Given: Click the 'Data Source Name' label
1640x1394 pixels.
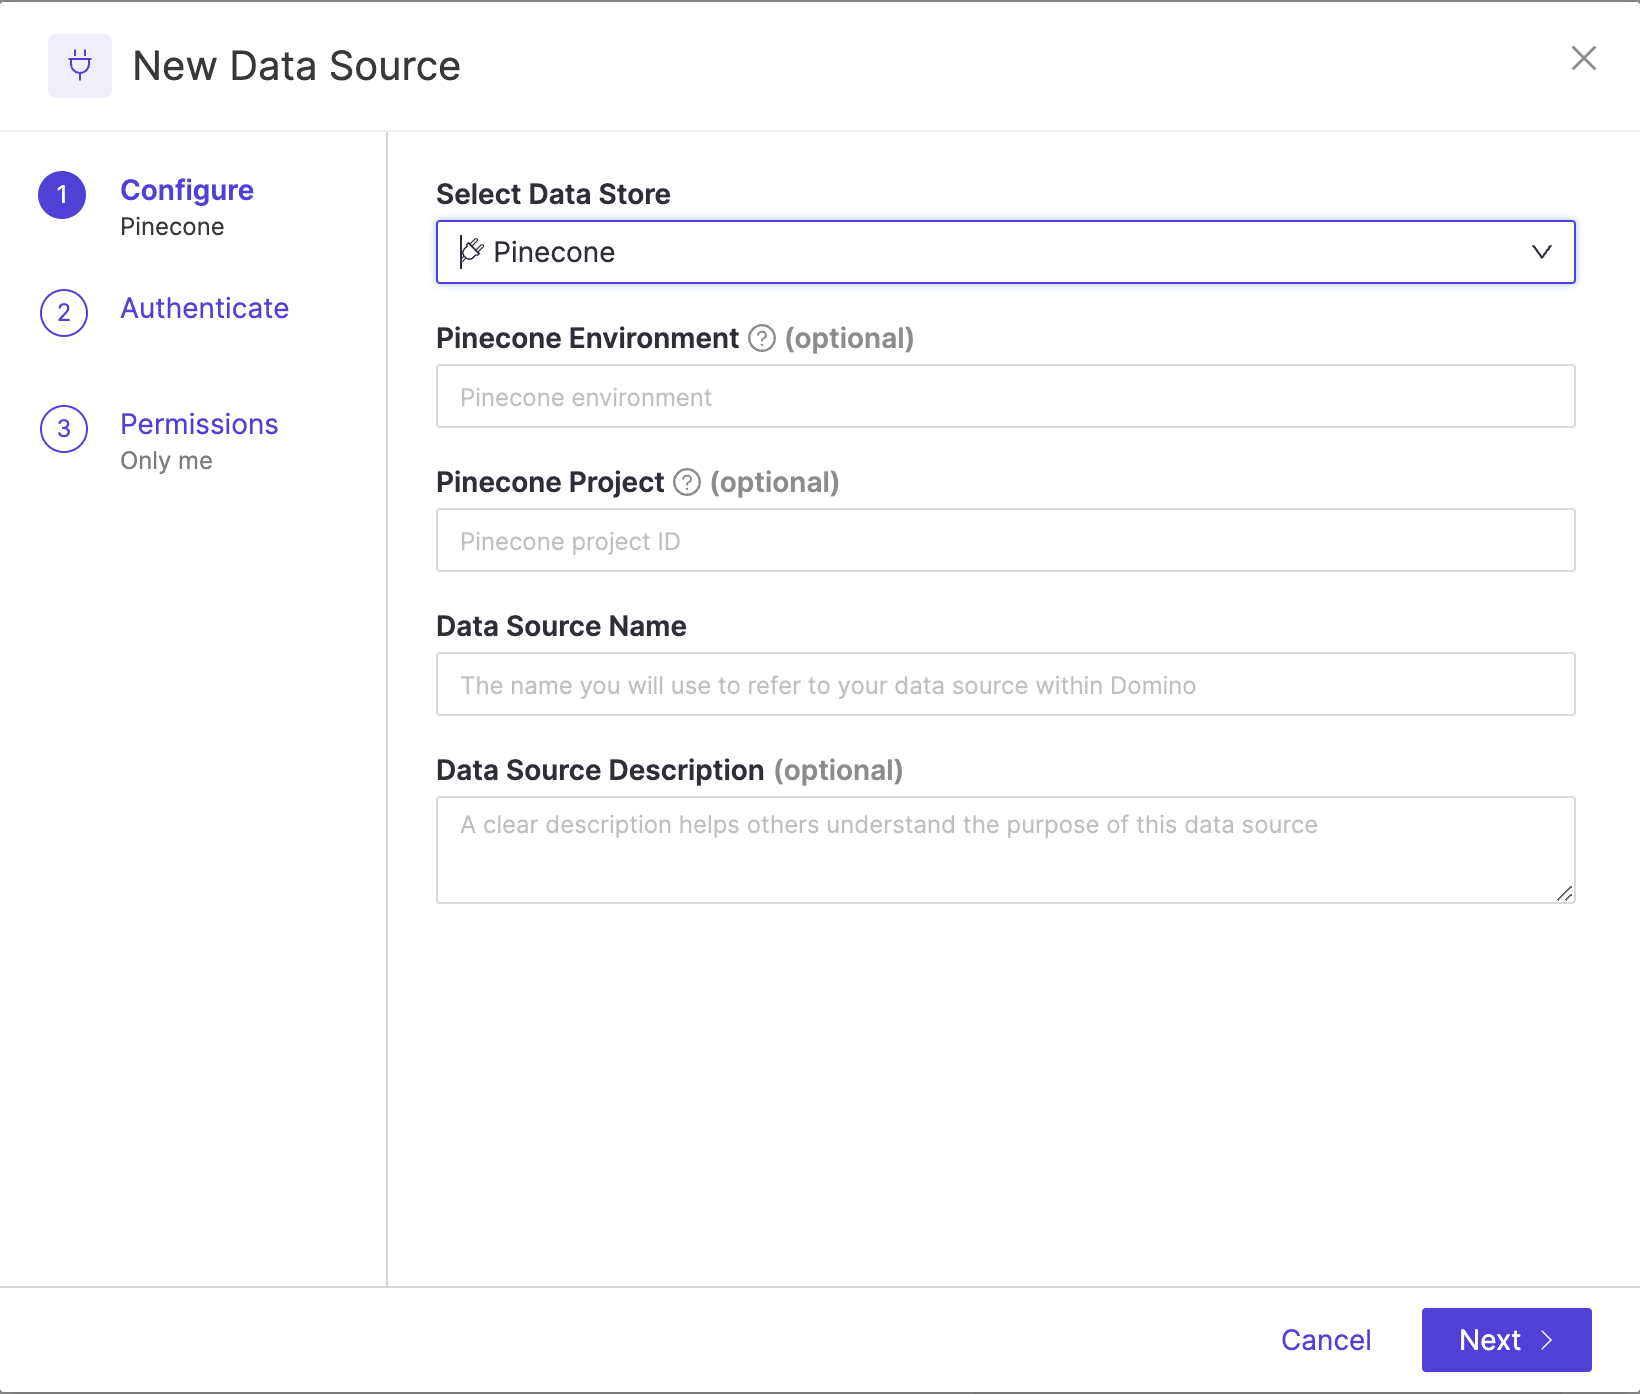Looking at the screenshot, I should point(561,626).
